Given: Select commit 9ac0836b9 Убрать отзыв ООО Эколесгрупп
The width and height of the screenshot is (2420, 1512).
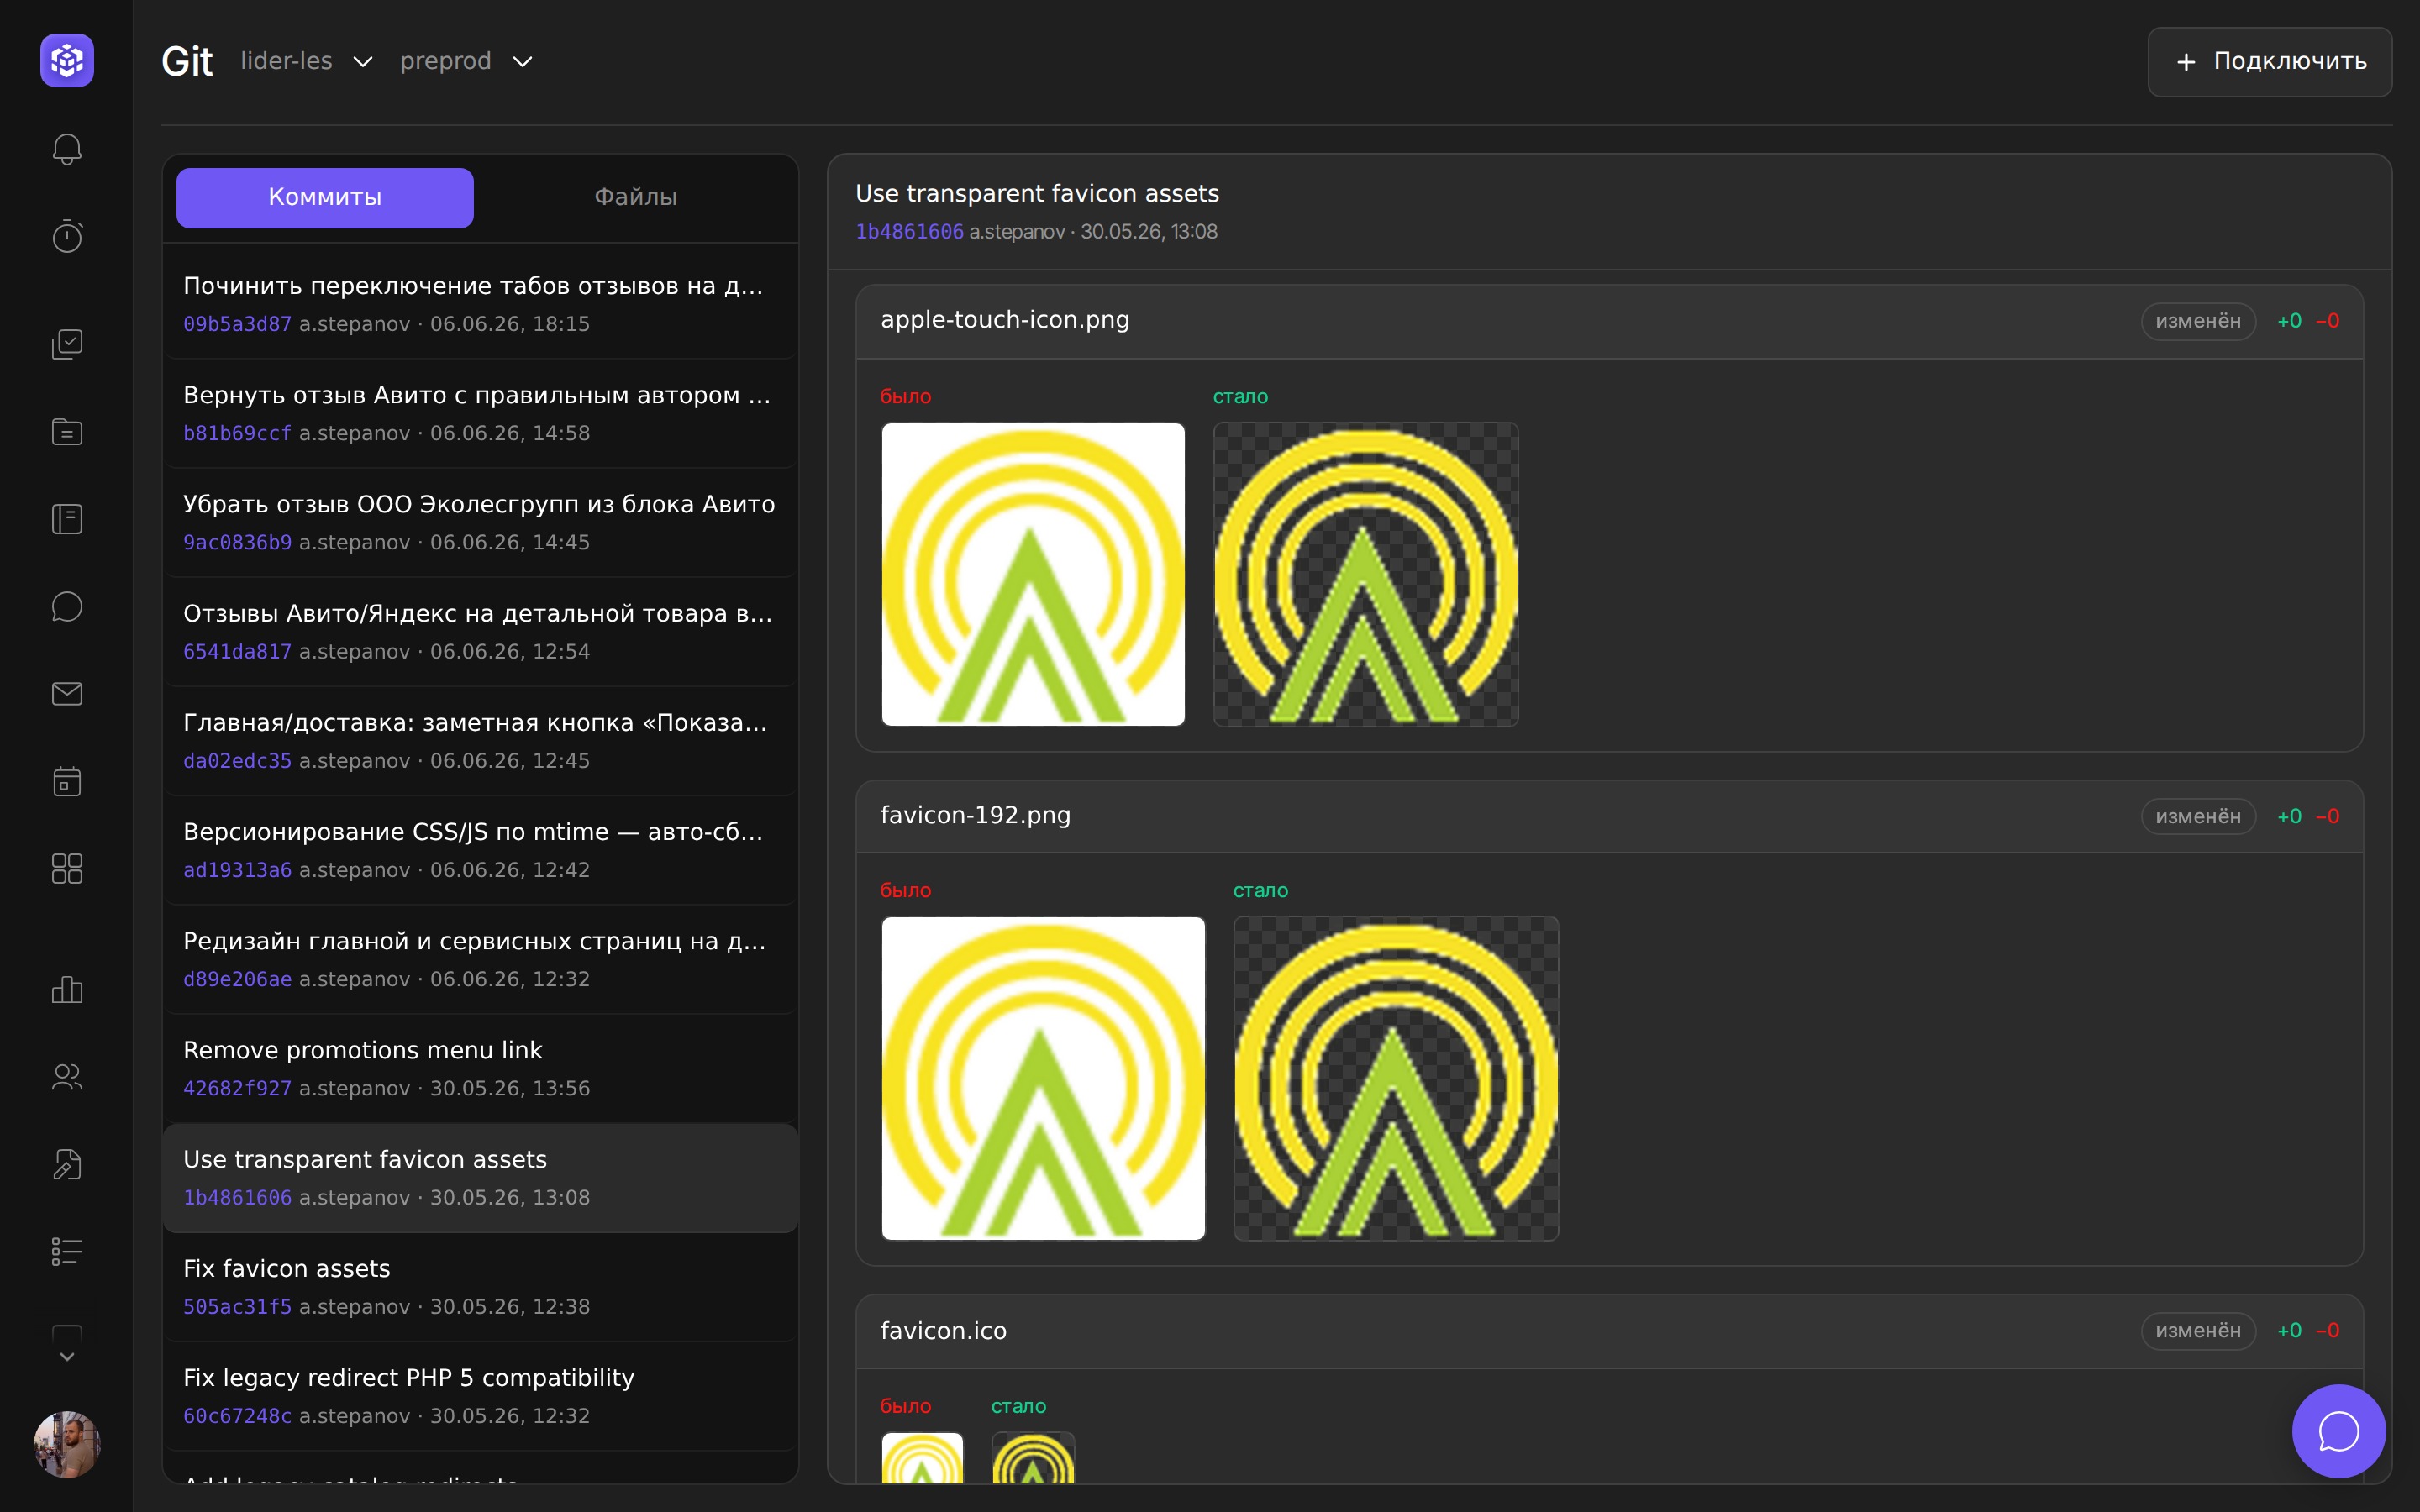Looking at the screenshot, I should pos(480,522).
